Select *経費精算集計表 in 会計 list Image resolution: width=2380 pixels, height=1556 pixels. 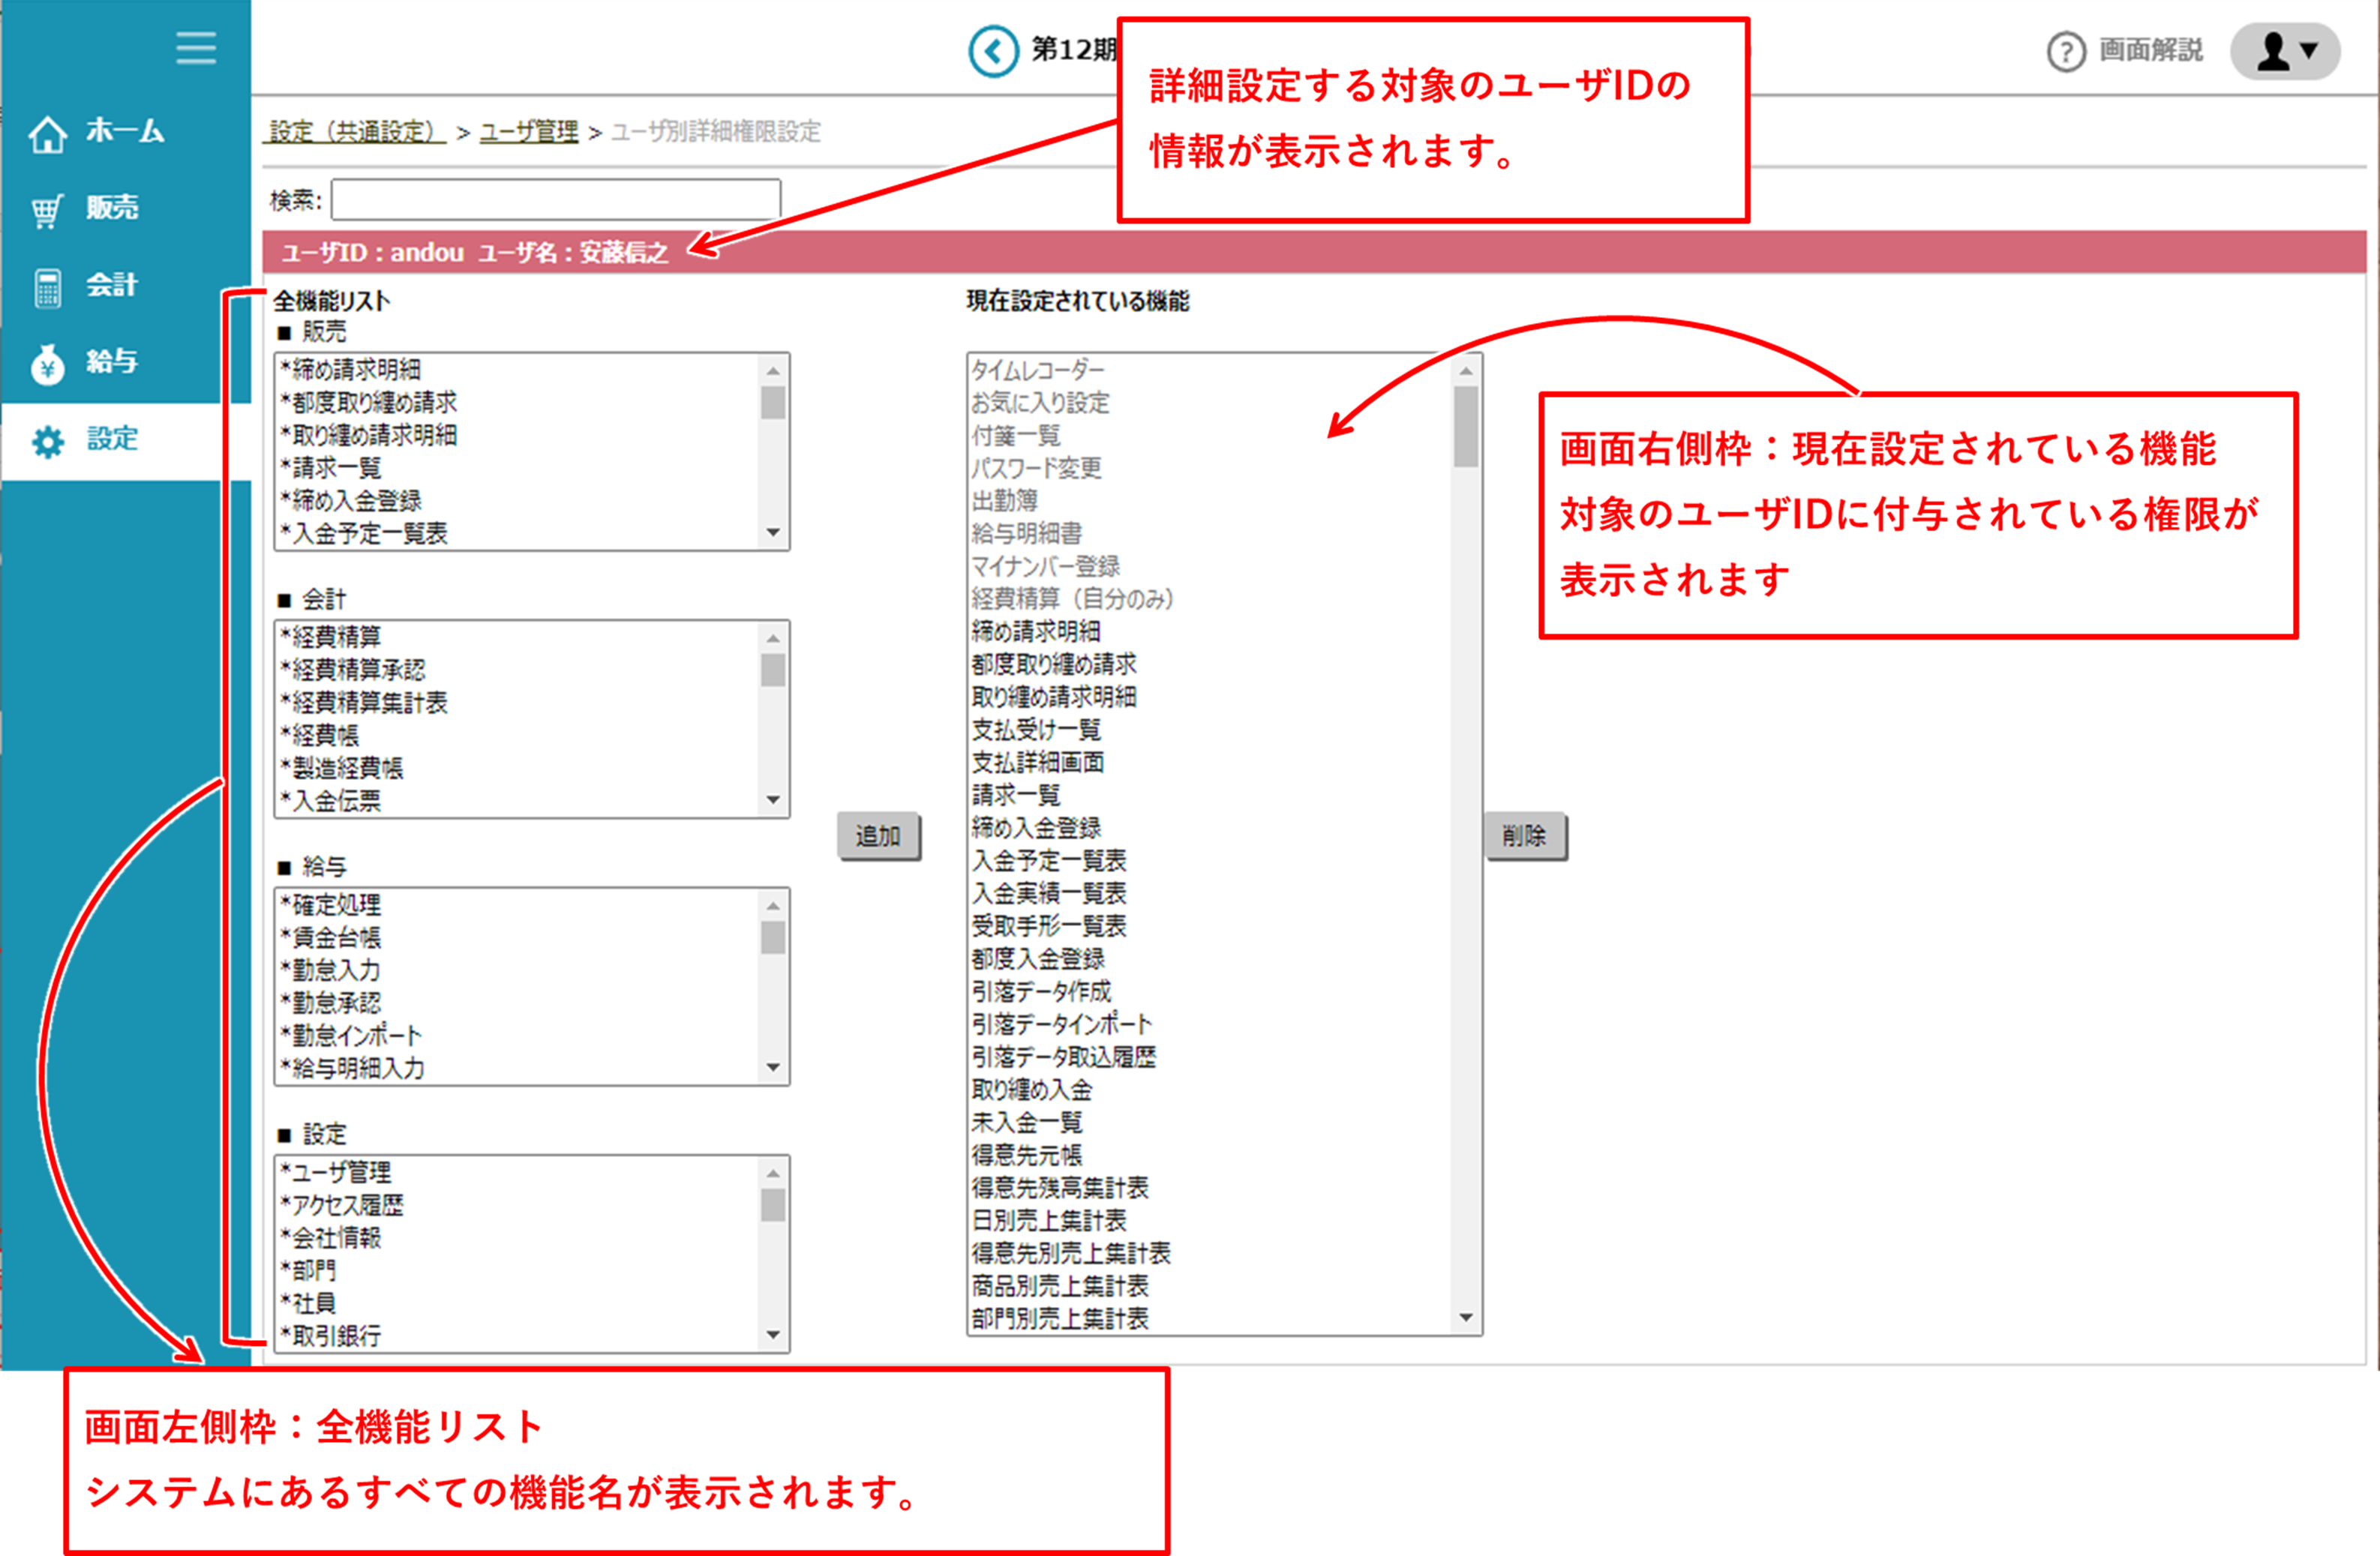(517, 703)
